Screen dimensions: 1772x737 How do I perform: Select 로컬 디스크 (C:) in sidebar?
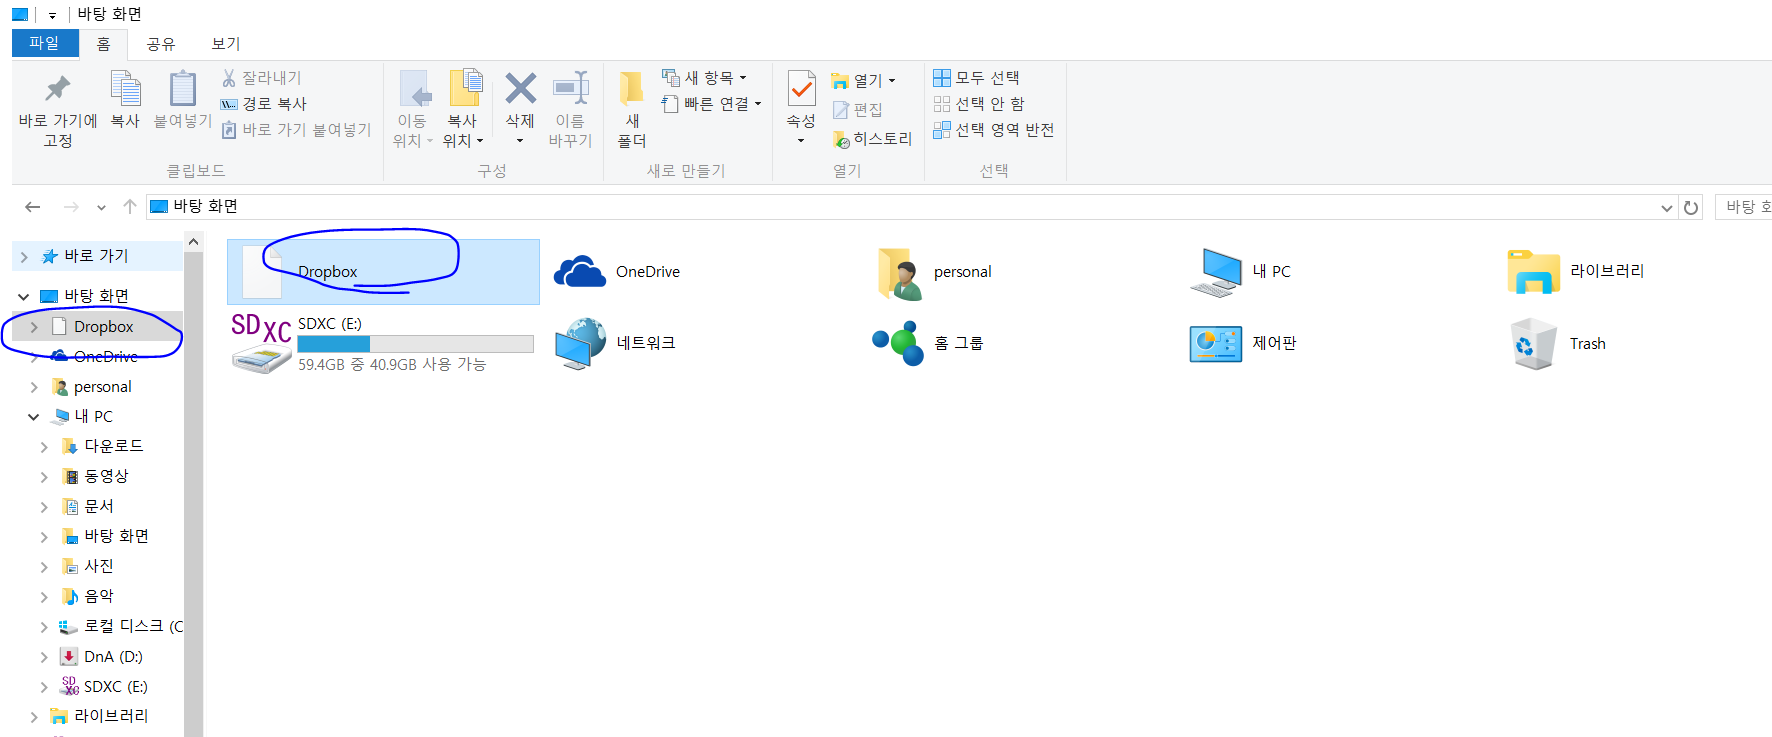(x=122, y=626)
